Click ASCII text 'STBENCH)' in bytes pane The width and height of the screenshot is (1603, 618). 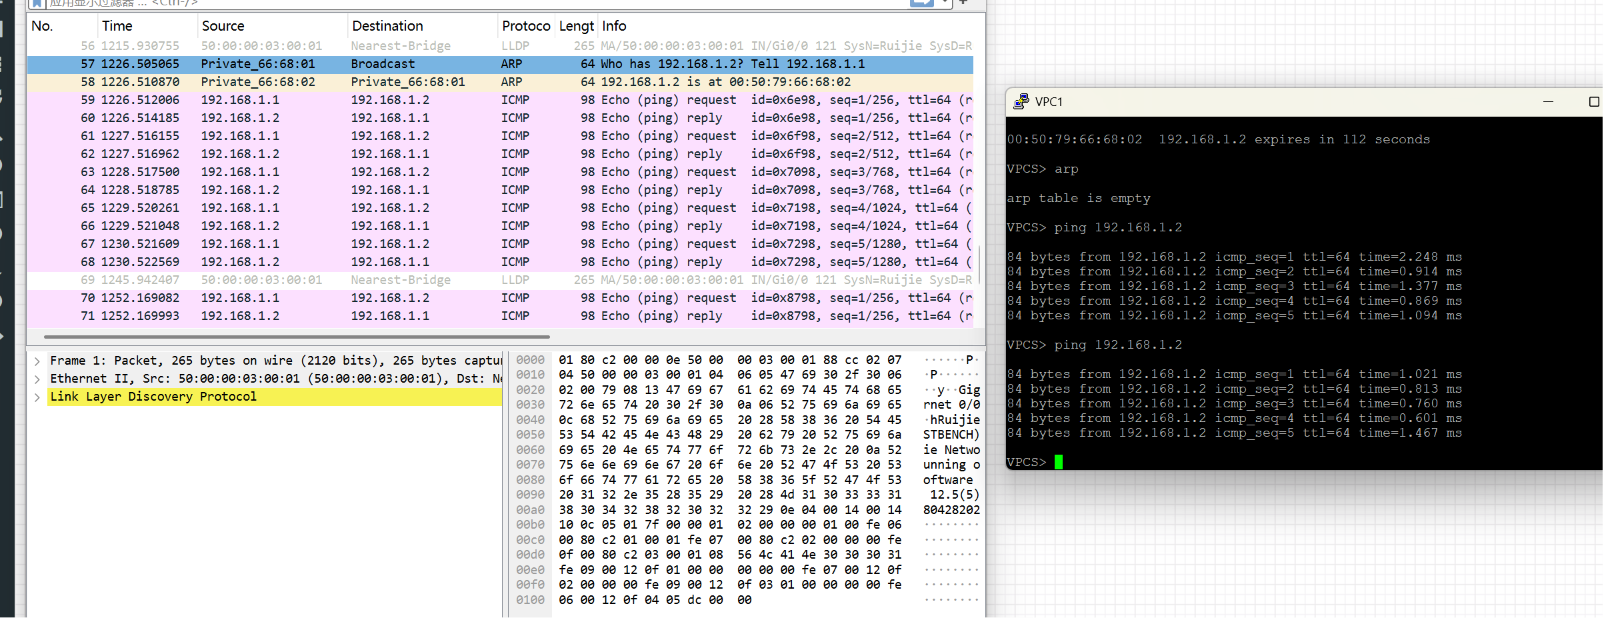click(951, 435)
